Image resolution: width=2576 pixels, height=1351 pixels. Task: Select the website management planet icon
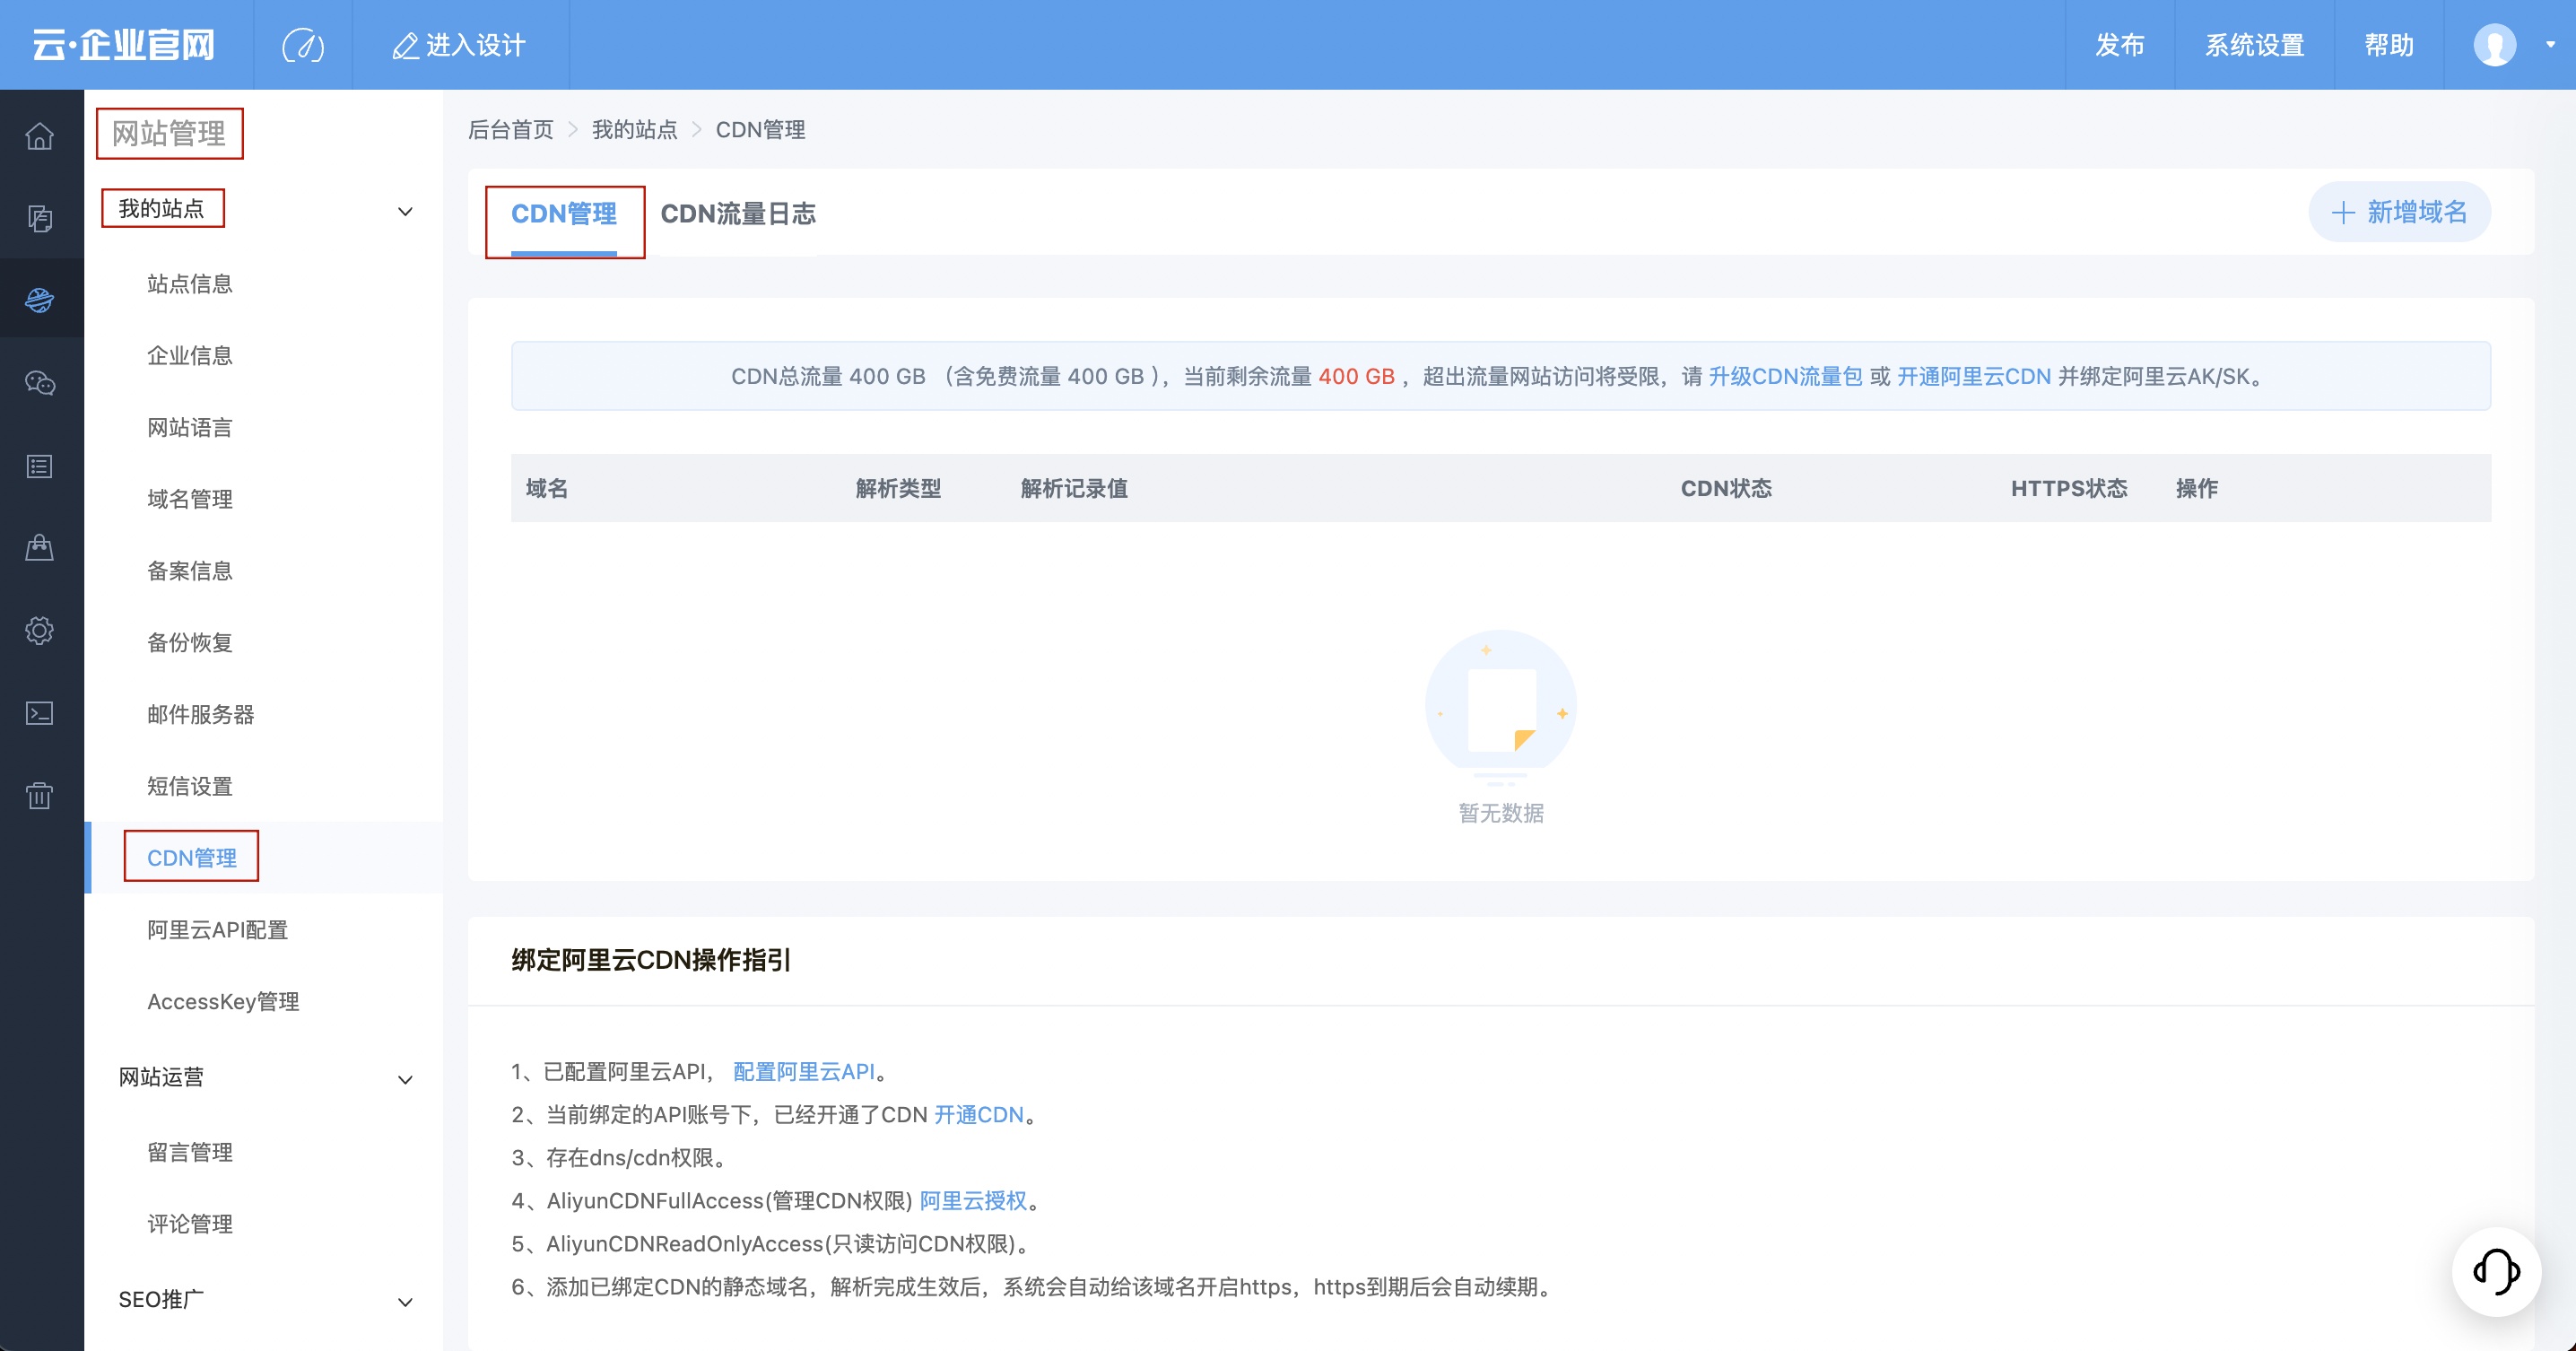point(40,300)
